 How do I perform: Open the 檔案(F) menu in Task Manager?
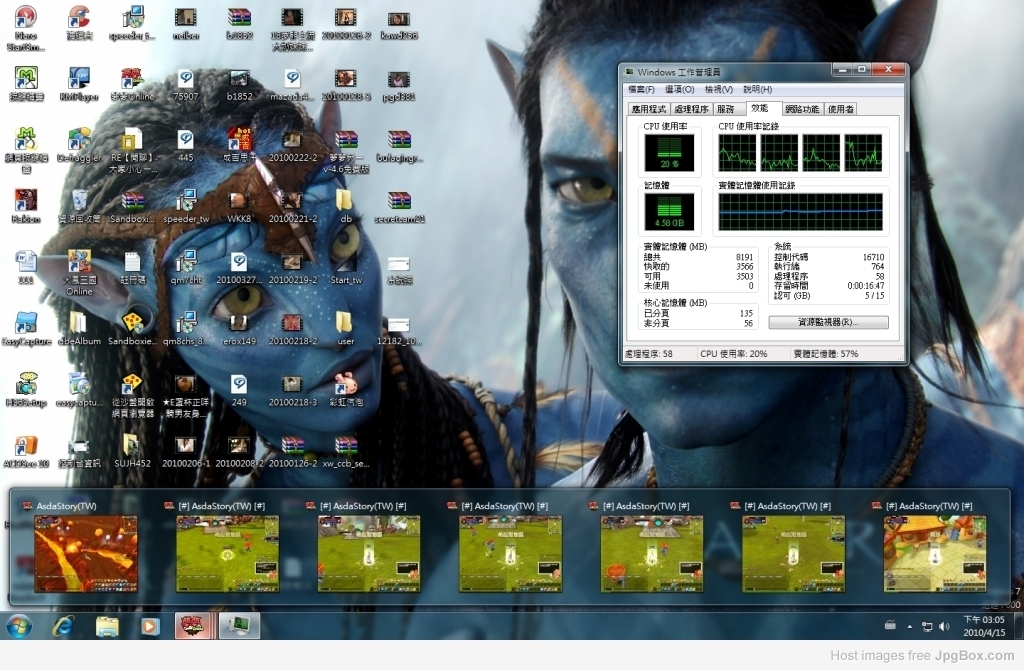point(641,90)
